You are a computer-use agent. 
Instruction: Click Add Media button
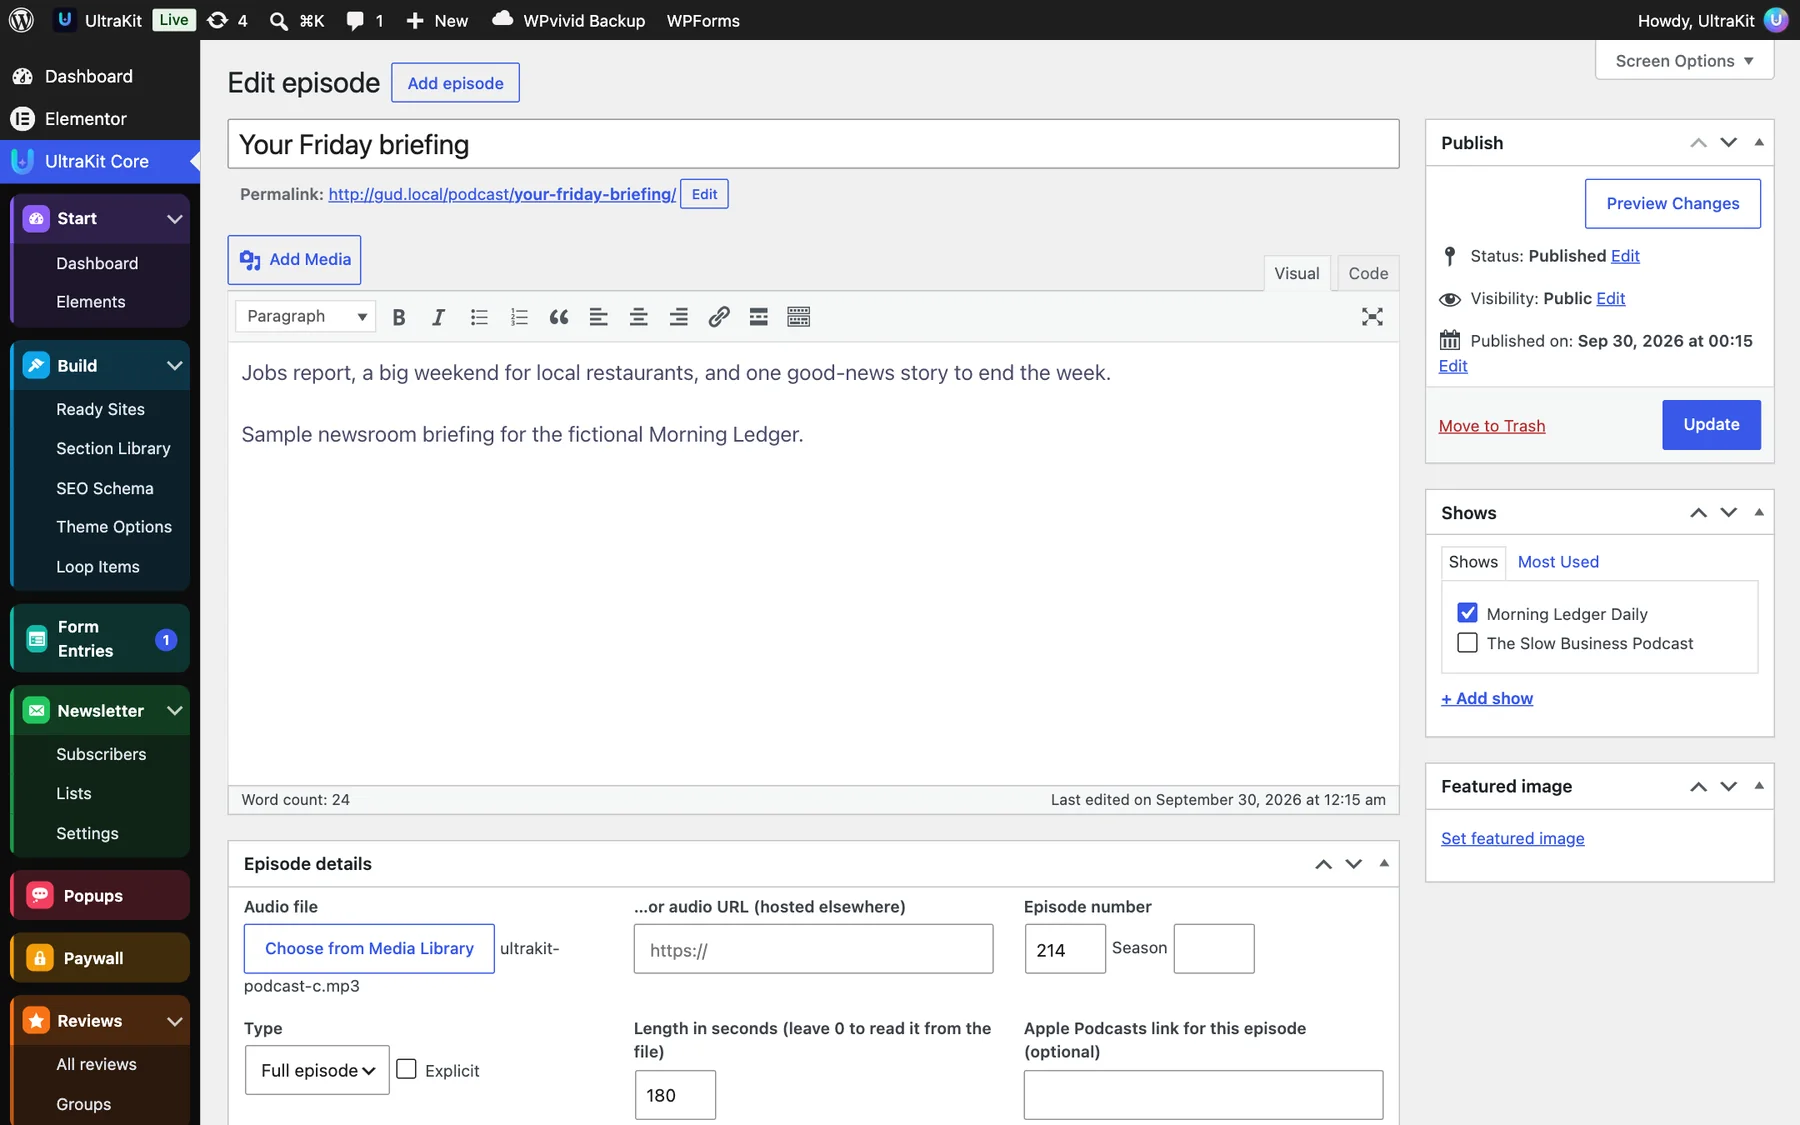(x=295, y=260)
